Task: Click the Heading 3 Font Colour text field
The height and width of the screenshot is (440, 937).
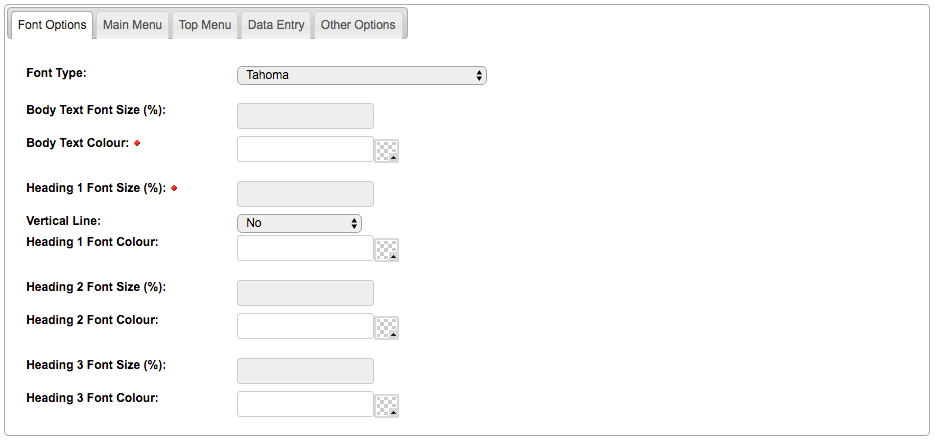Action: [x=305, y=404]
